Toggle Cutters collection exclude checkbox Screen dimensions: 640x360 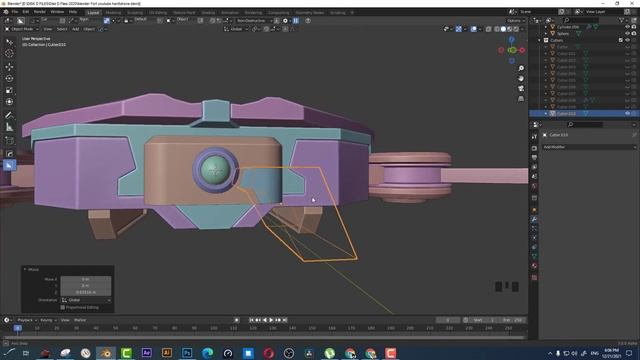pyautogui.click(x=620, y=40)
